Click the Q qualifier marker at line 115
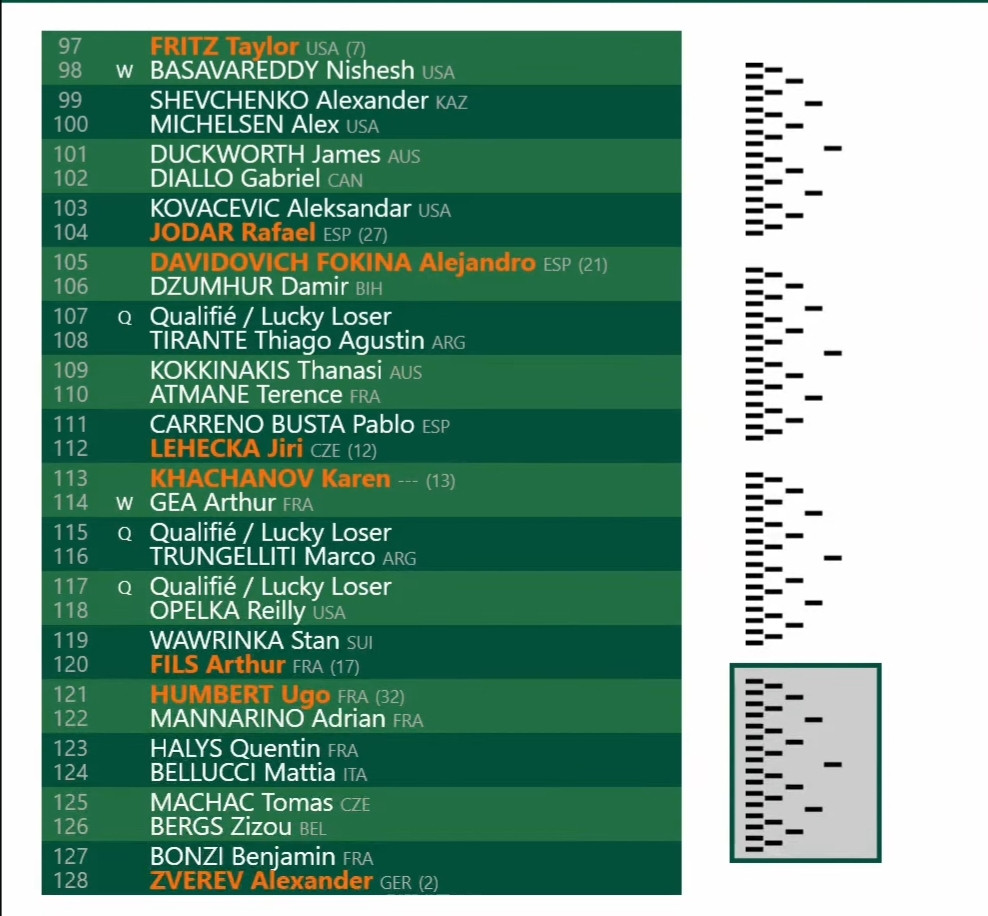This screenshot has width=988, height=916. point(125,534)
